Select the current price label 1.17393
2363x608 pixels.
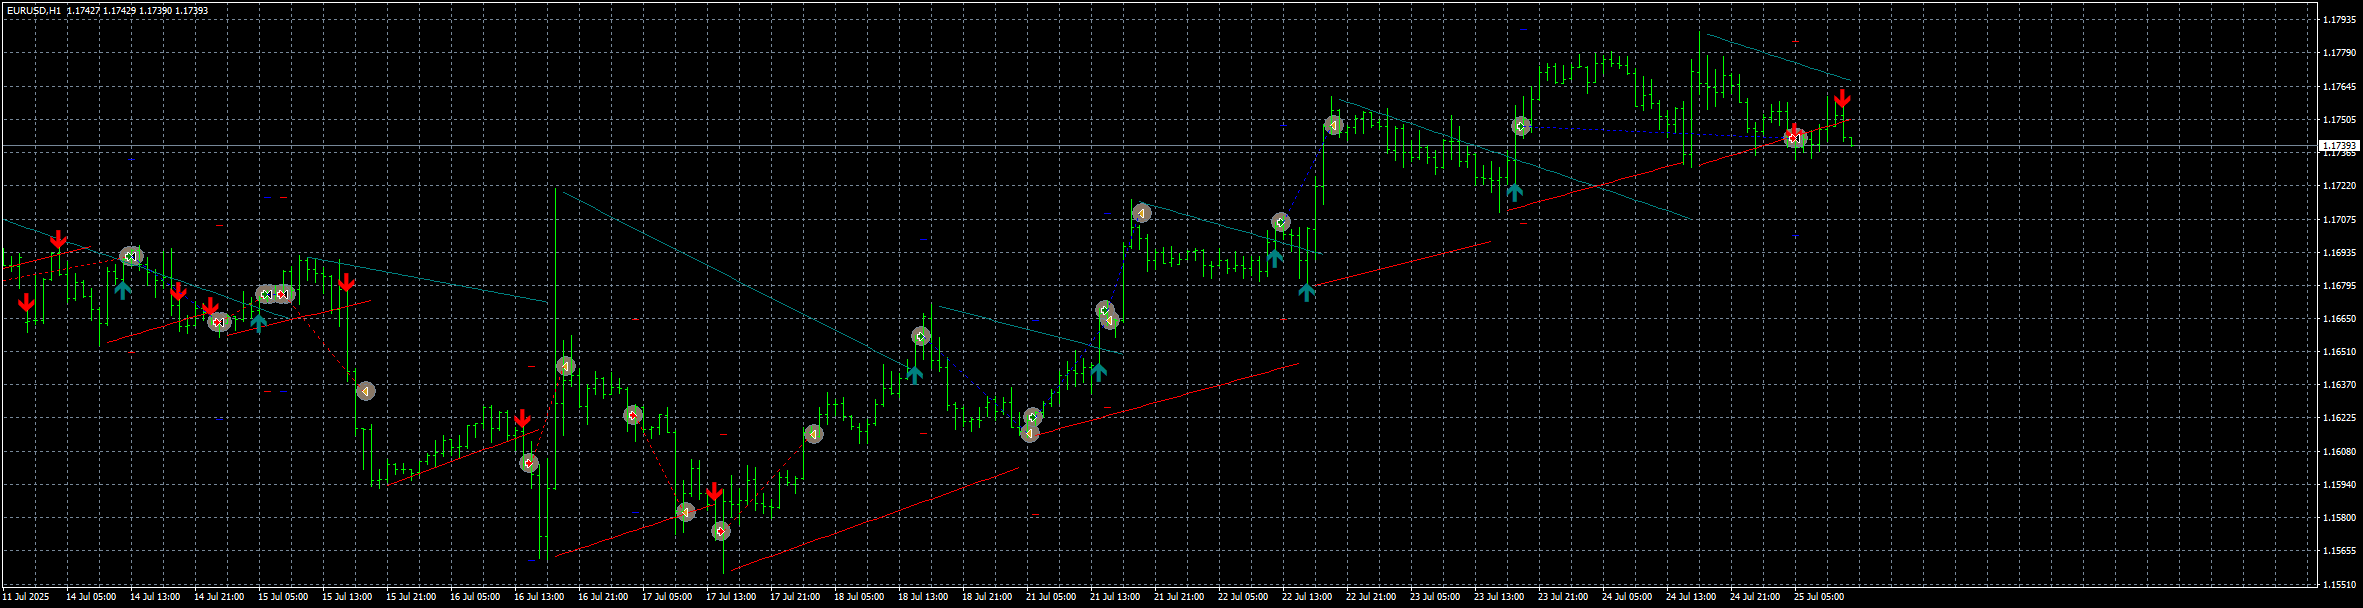[x=2339, y=146]
